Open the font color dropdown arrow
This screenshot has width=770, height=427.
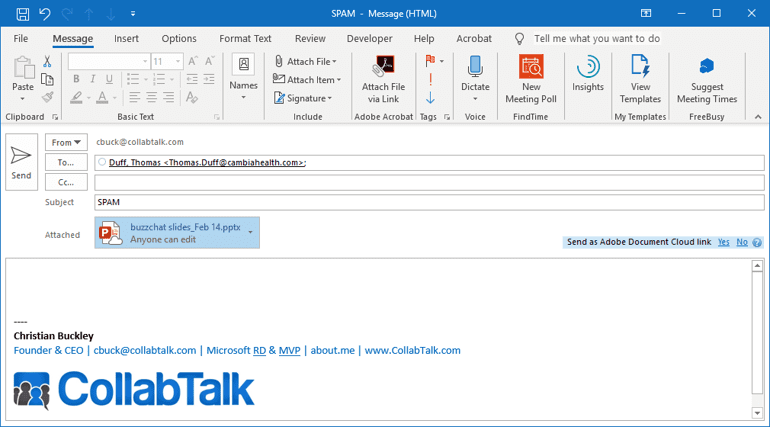114,98
